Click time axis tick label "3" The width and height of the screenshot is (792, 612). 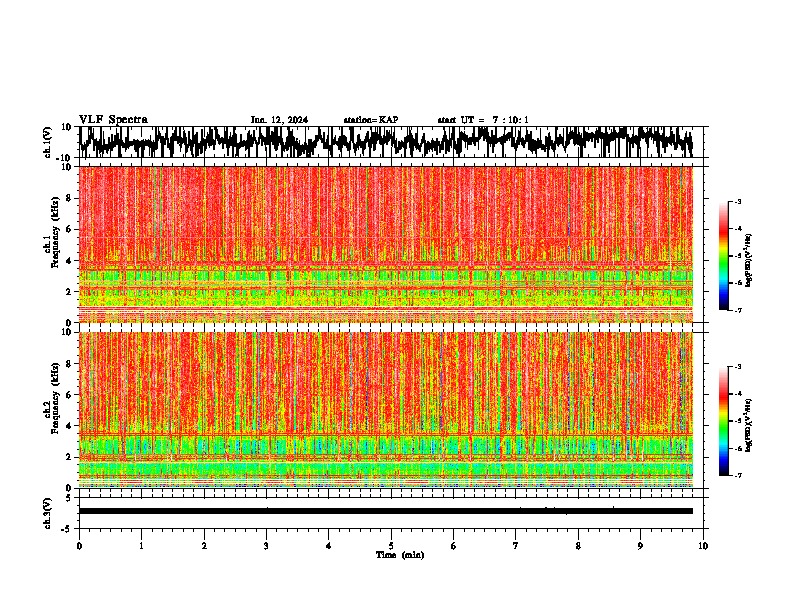[x=266, y=545]
